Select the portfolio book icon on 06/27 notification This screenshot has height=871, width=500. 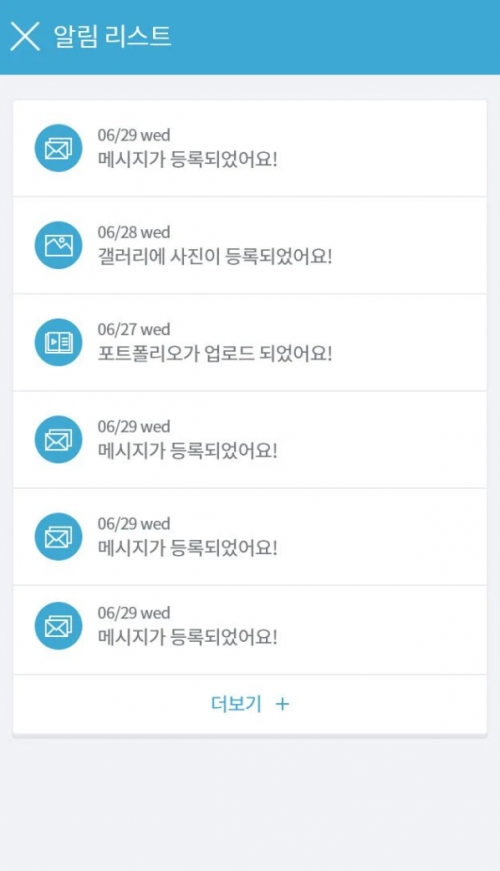pos(58,342)
